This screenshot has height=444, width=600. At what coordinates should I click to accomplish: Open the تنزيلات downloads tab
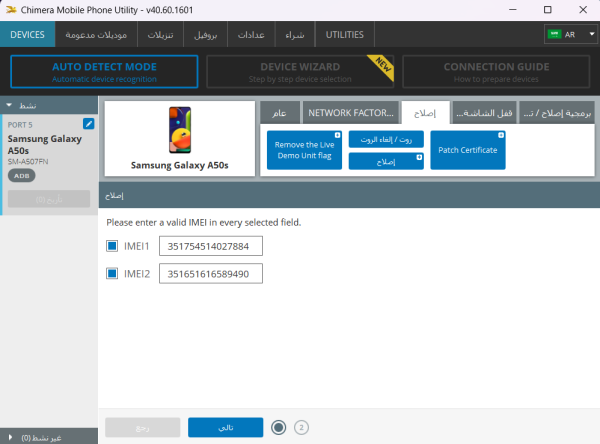(x=160, y=34)
